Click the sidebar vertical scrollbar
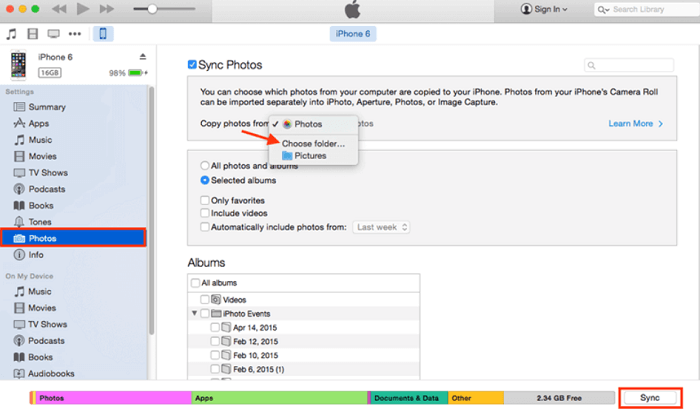700x412 pixels. tap(151, 210)
